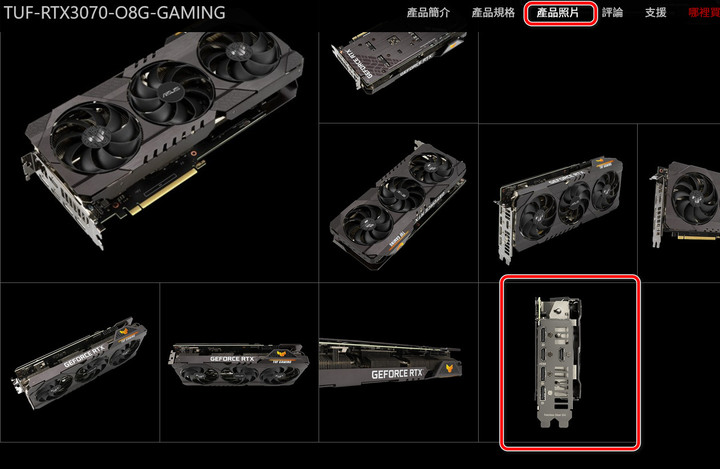The height and width of the screenshot is (469, 720).
Task: View the tilted GEFORCE RTX side photo
Action: [x=80, y=362]
